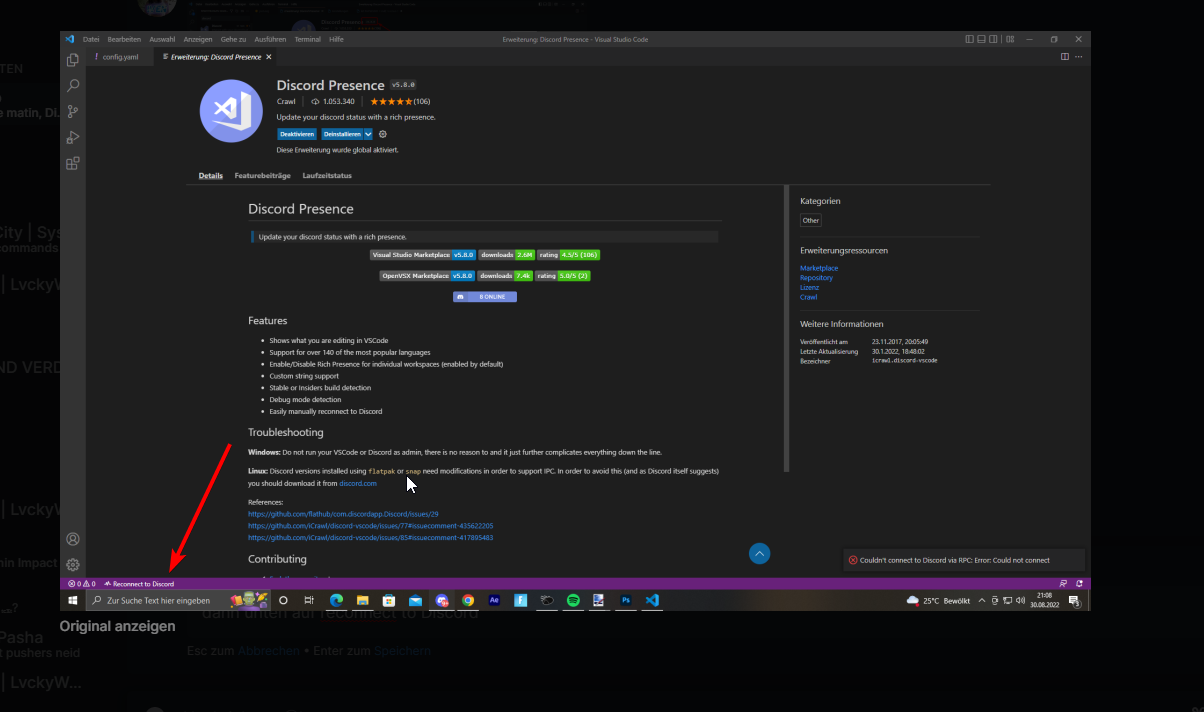The image size is (1204, 712).
Task: Click the scroll-to-top round arrow button
Action: [759, 553]
